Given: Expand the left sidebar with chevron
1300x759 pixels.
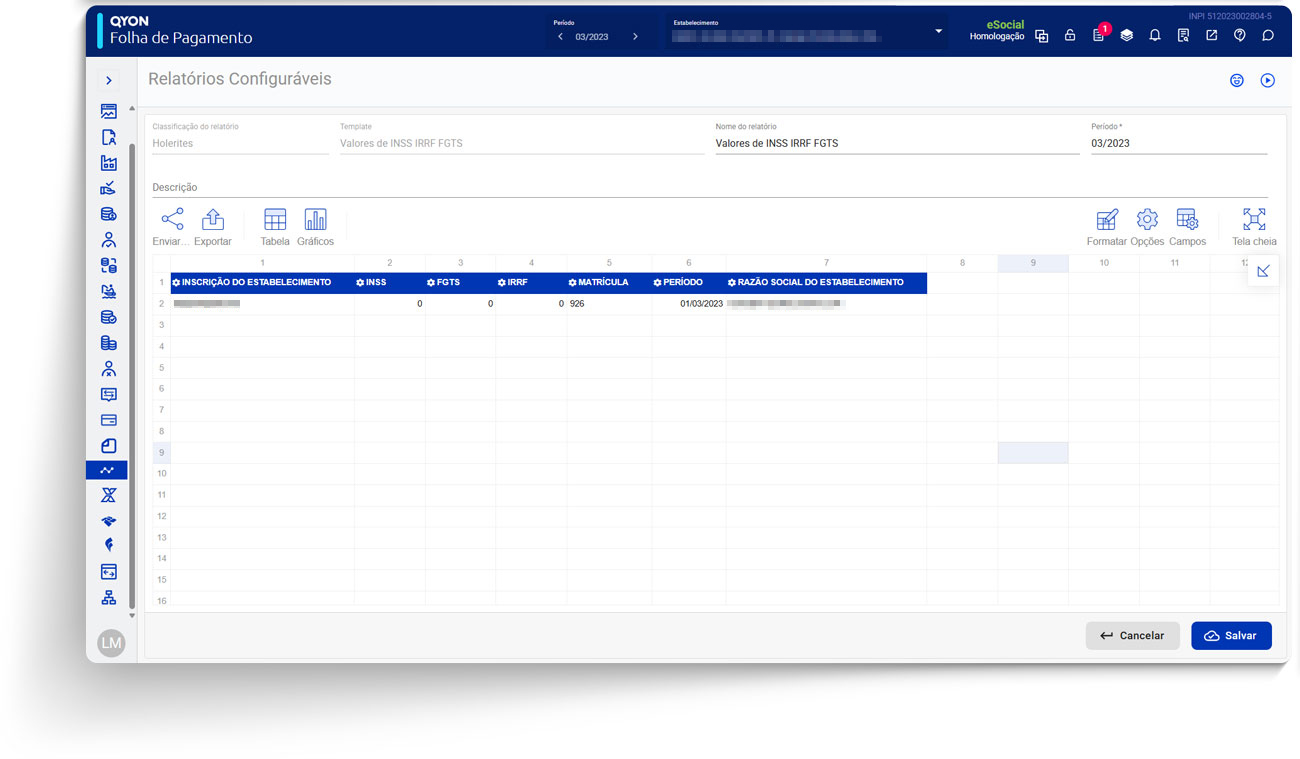Looking at the screenshot, I should (109, 81).
